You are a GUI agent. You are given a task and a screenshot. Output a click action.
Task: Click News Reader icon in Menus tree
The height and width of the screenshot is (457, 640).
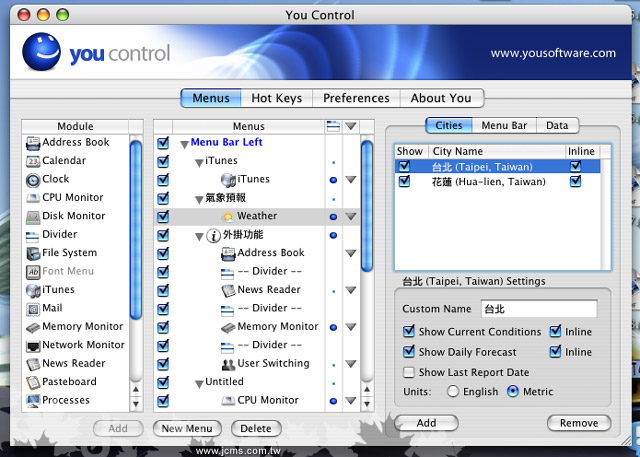(x=228, y=290)
